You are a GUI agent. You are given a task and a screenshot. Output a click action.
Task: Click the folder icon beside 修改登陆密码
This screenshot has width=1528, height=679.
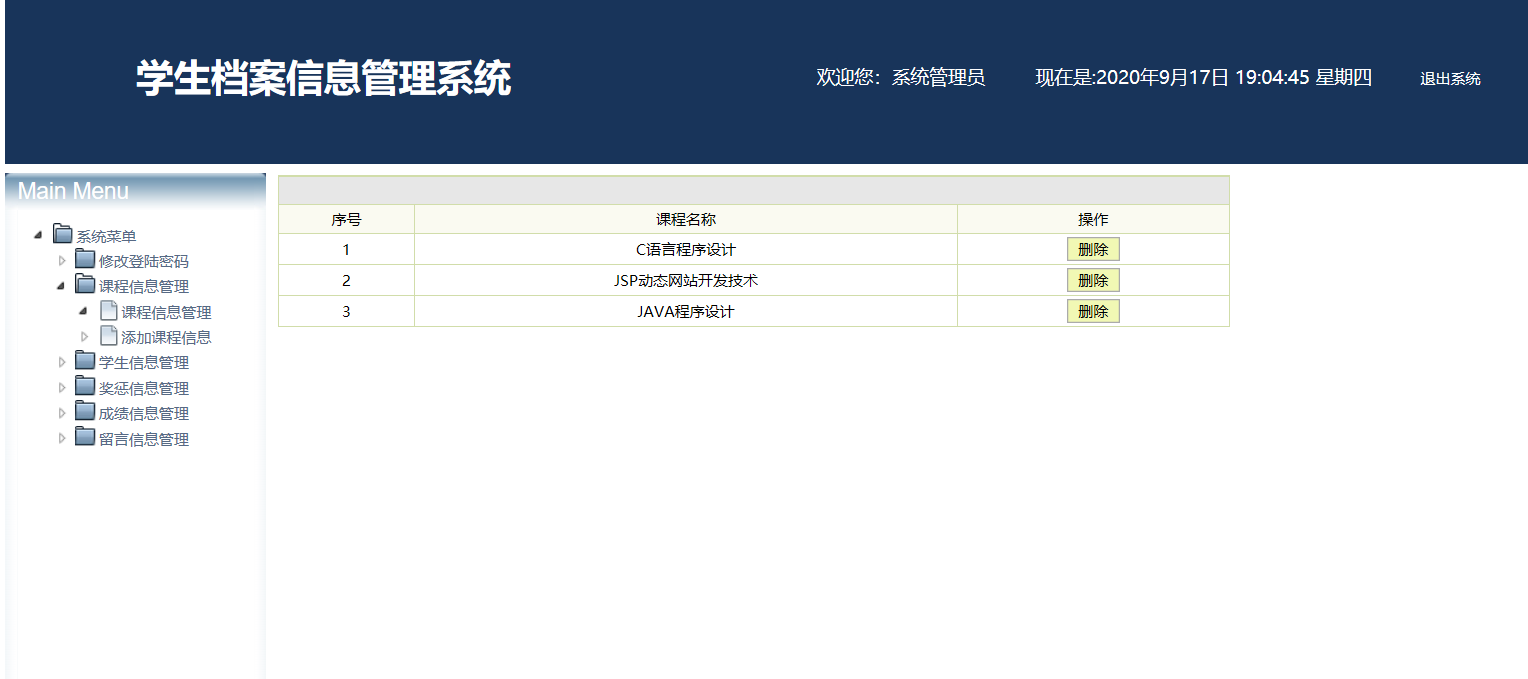click(85, 259)
